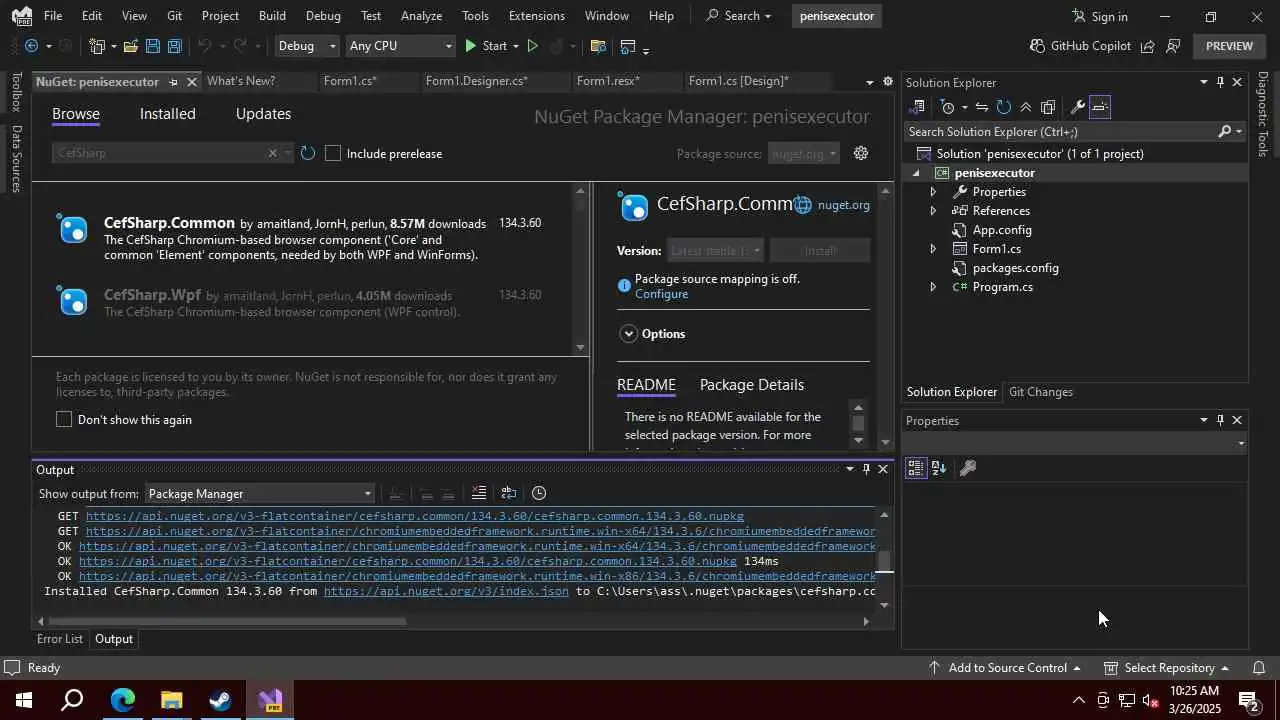The height and width of the screenshot is (720, 1280).
Task: Open Properties wrench in Solution Explorer
Action: [x=1077, y=107]
